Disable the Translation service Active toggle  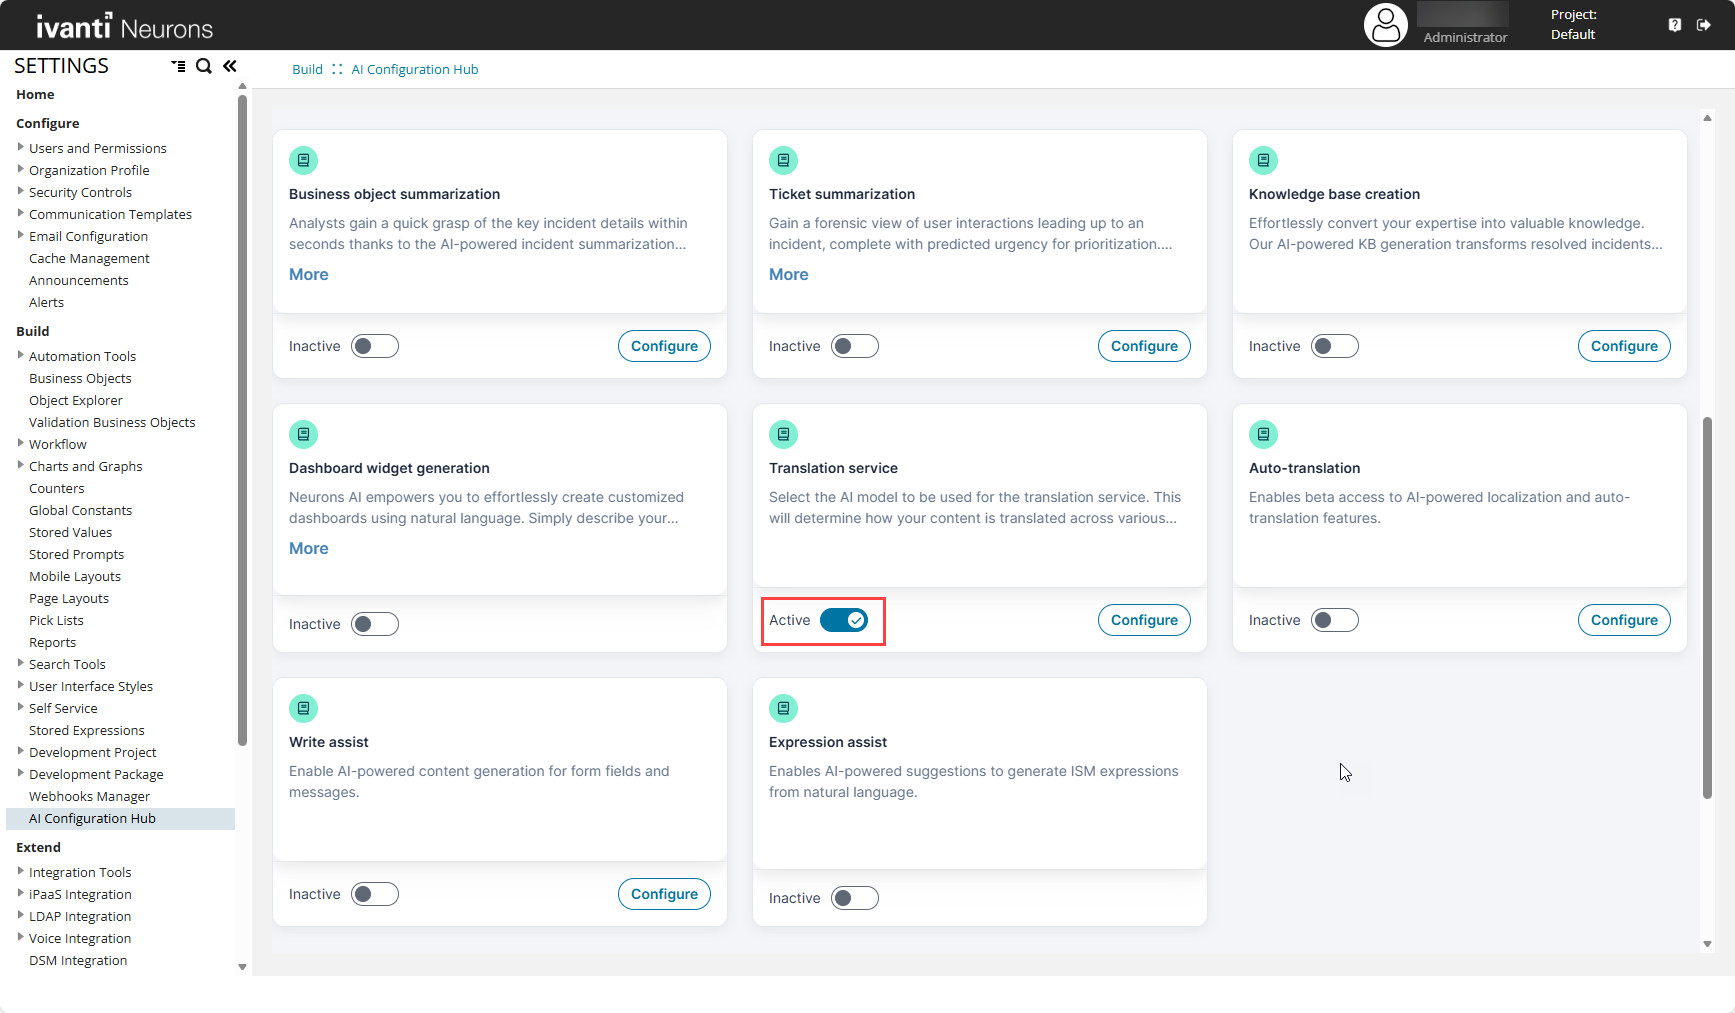tap(844, 620)
